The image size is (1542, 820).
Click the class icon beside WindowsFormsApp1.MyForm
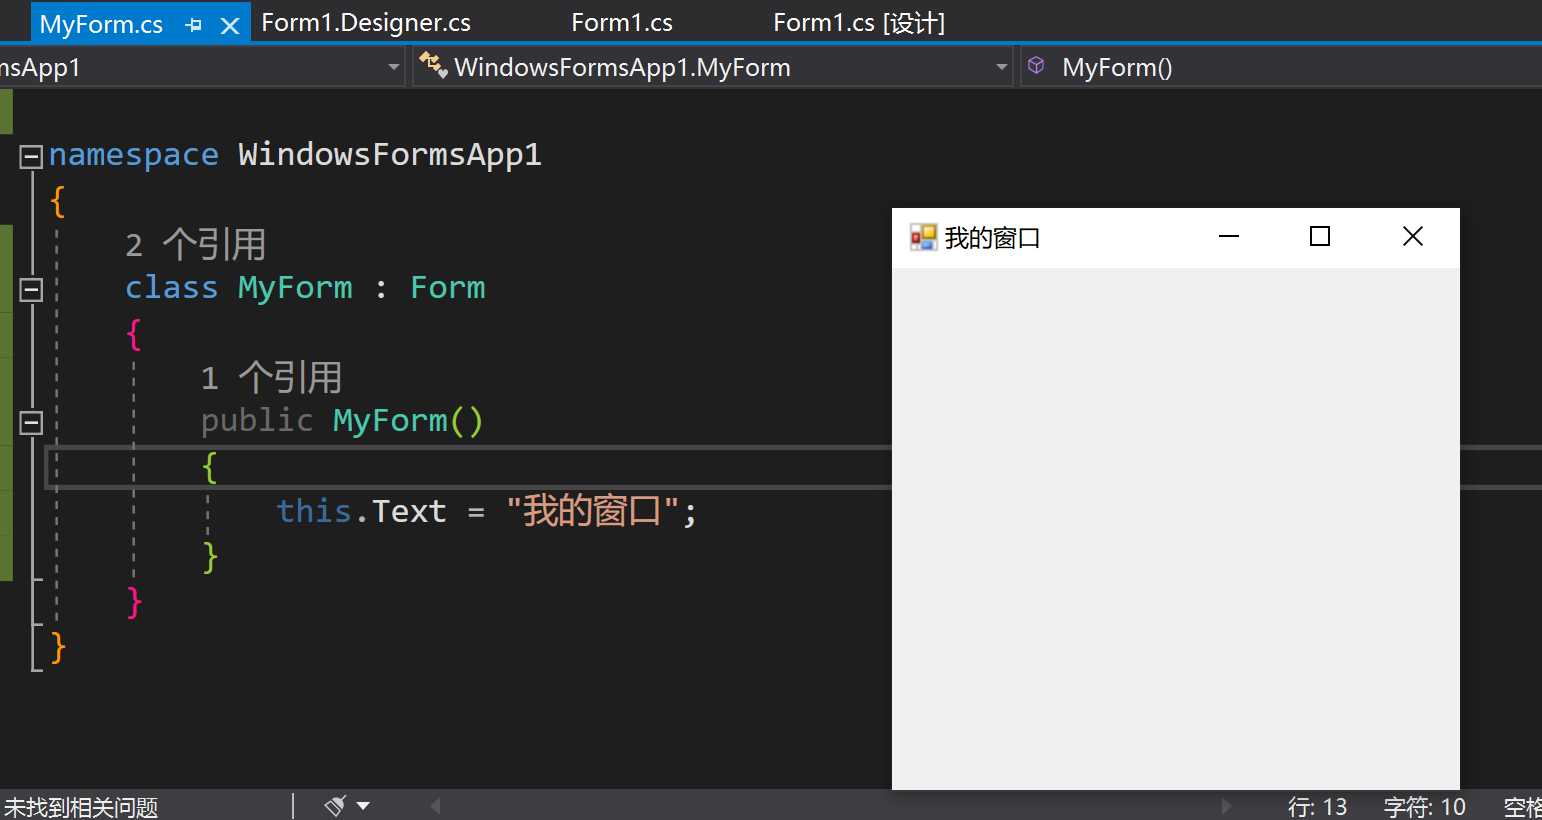pyautogui.click(x=433, y=66)
